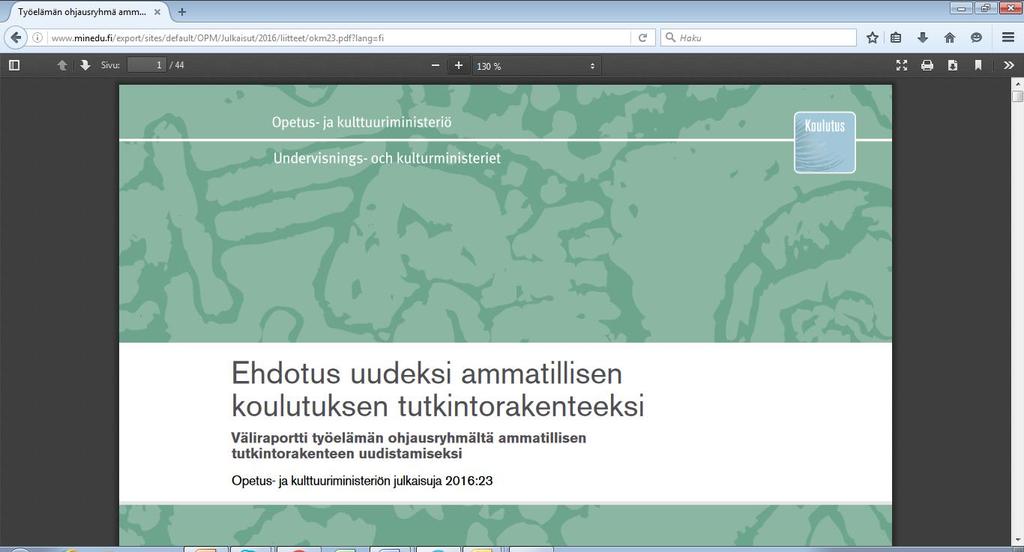The width and height of the screenshot is (1024, 552).
Task: Show bookmarks list icon
Action: [896, 38]
